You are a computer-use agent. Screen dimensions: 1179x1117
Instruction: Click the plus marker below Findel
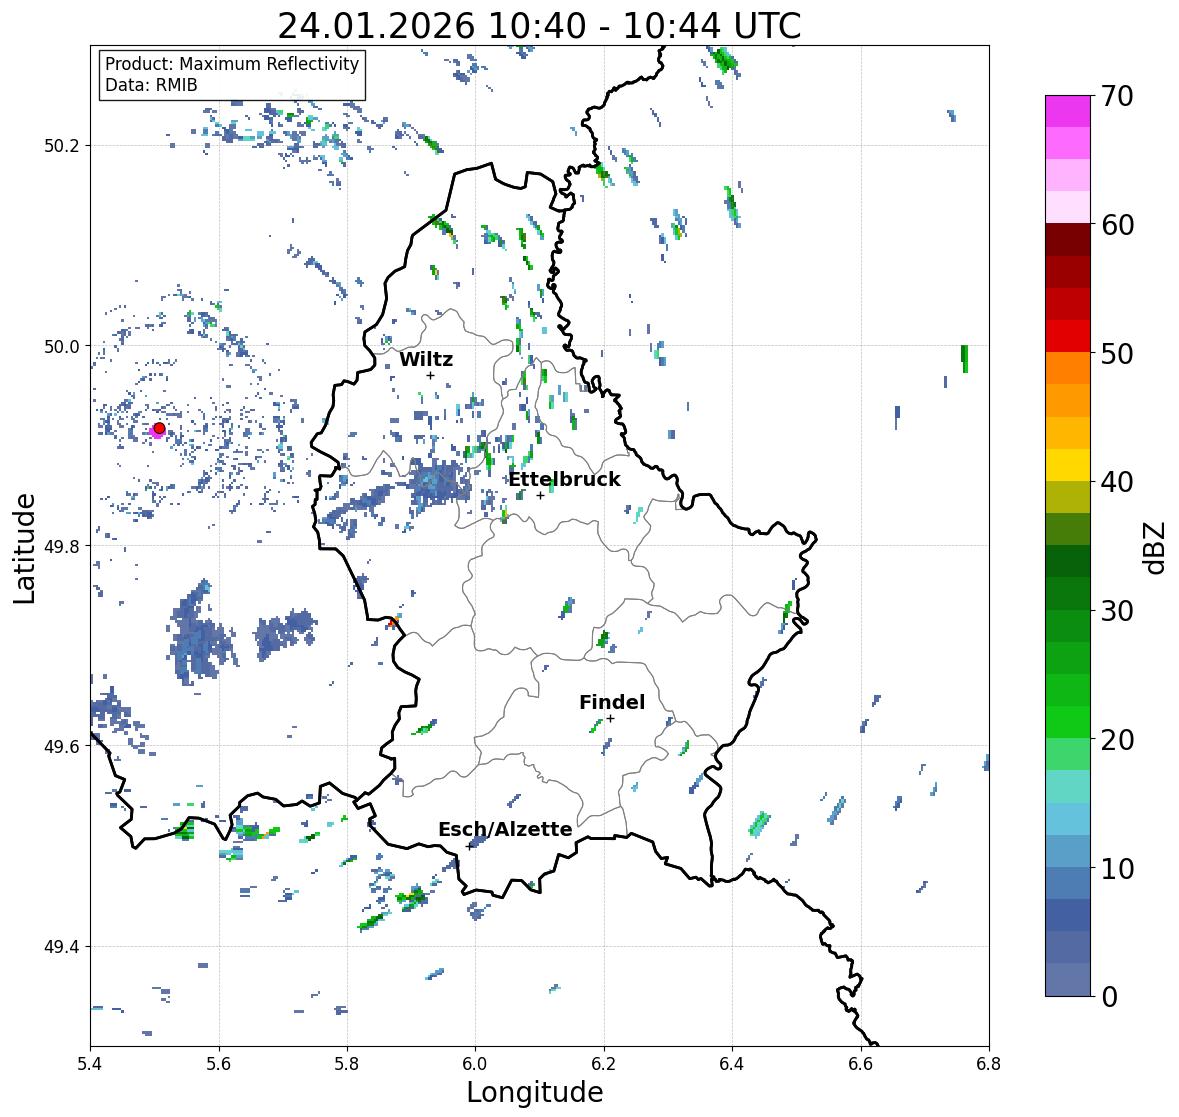pyautogui.click(x=611, y=719)
